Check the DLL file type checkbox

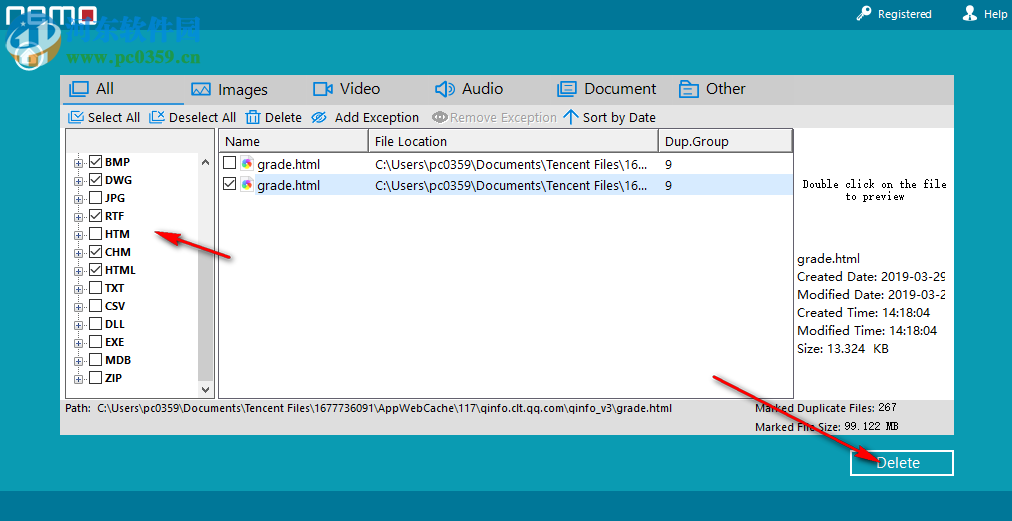[95, 323]
